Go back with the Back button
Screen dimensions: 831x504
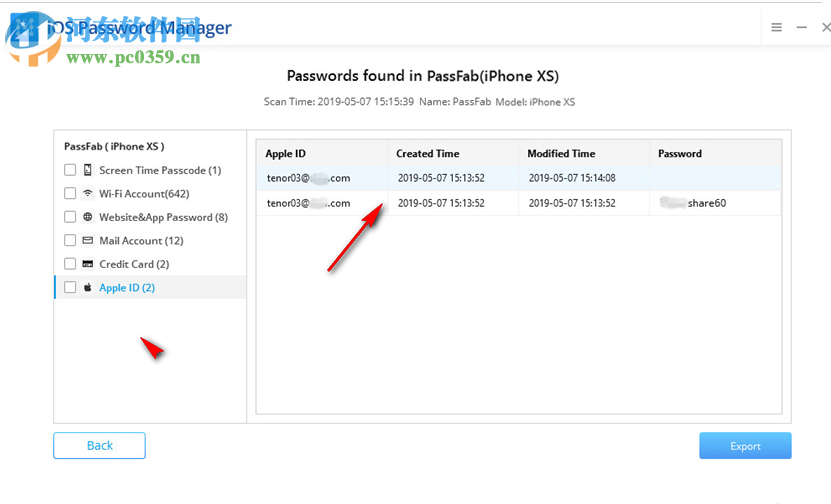point(99,445)
